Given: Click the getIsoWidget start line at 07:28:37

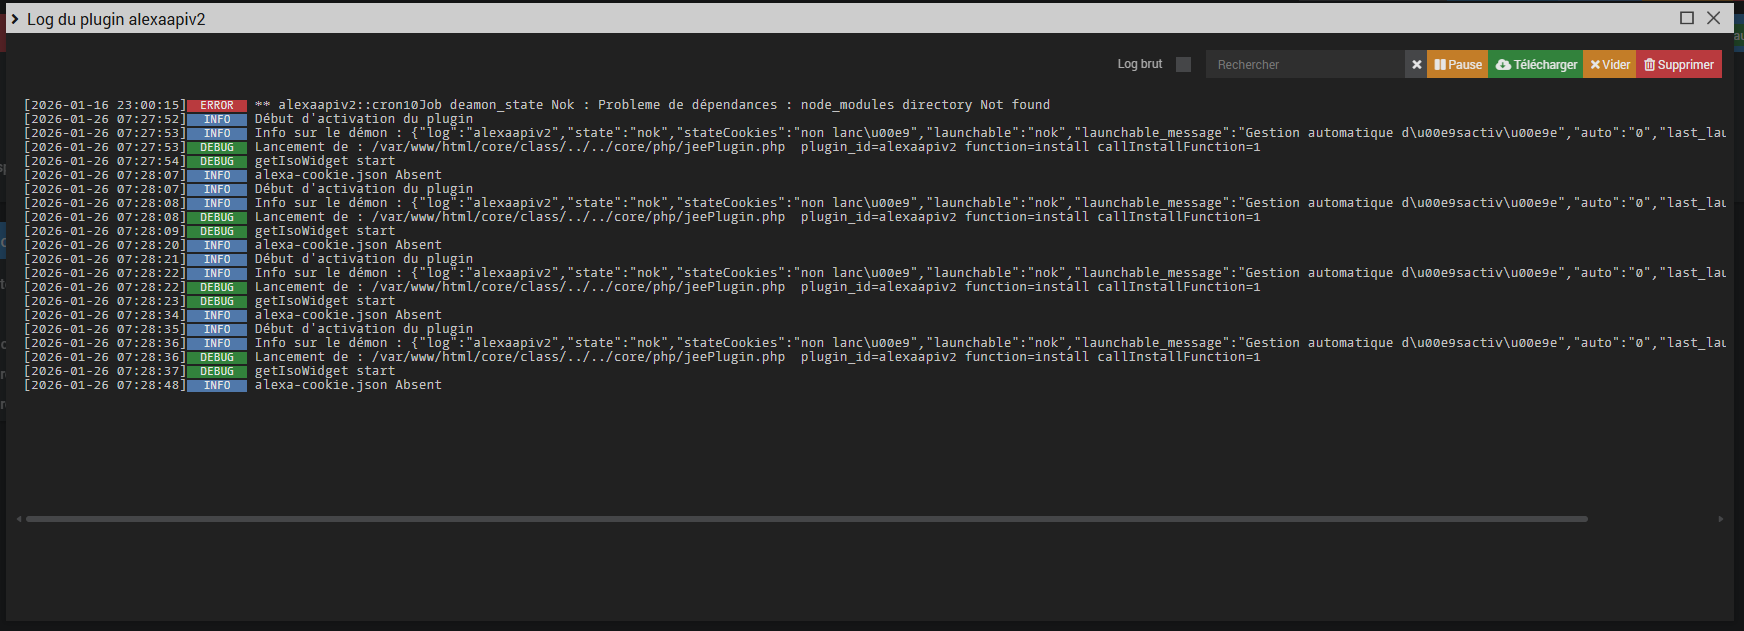Looking at the screenshot, I should [325, 371].
